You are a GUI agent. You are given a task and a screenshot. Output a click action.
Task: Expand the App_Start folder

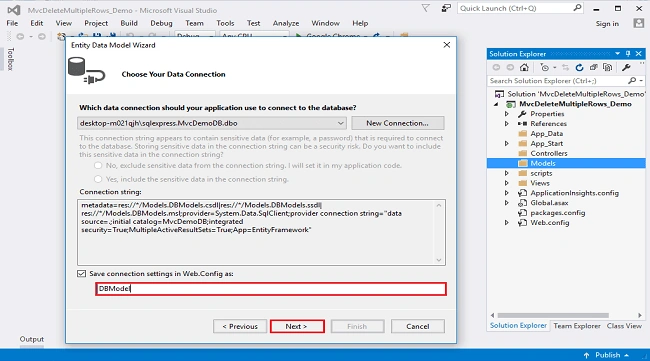[507, 143]
